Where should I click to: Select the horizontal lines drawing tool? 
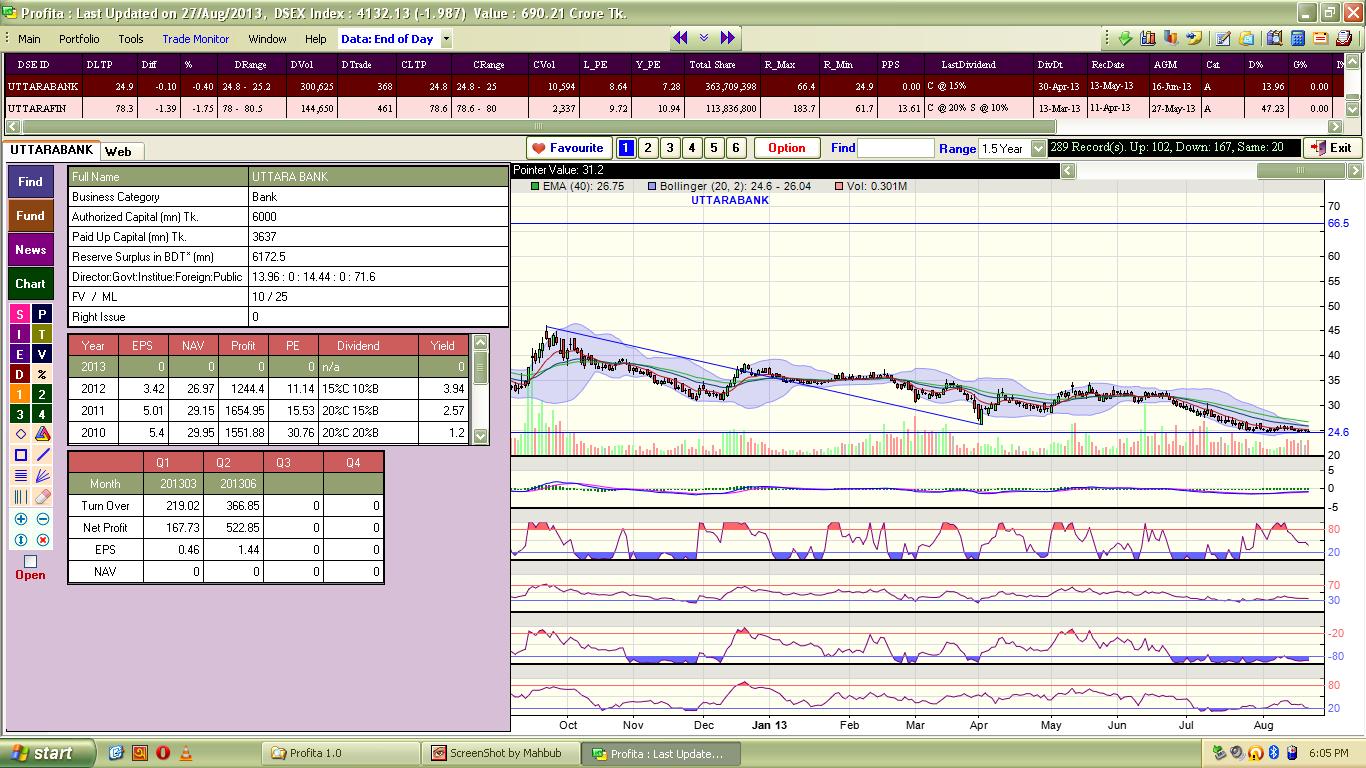click(20, 476)
